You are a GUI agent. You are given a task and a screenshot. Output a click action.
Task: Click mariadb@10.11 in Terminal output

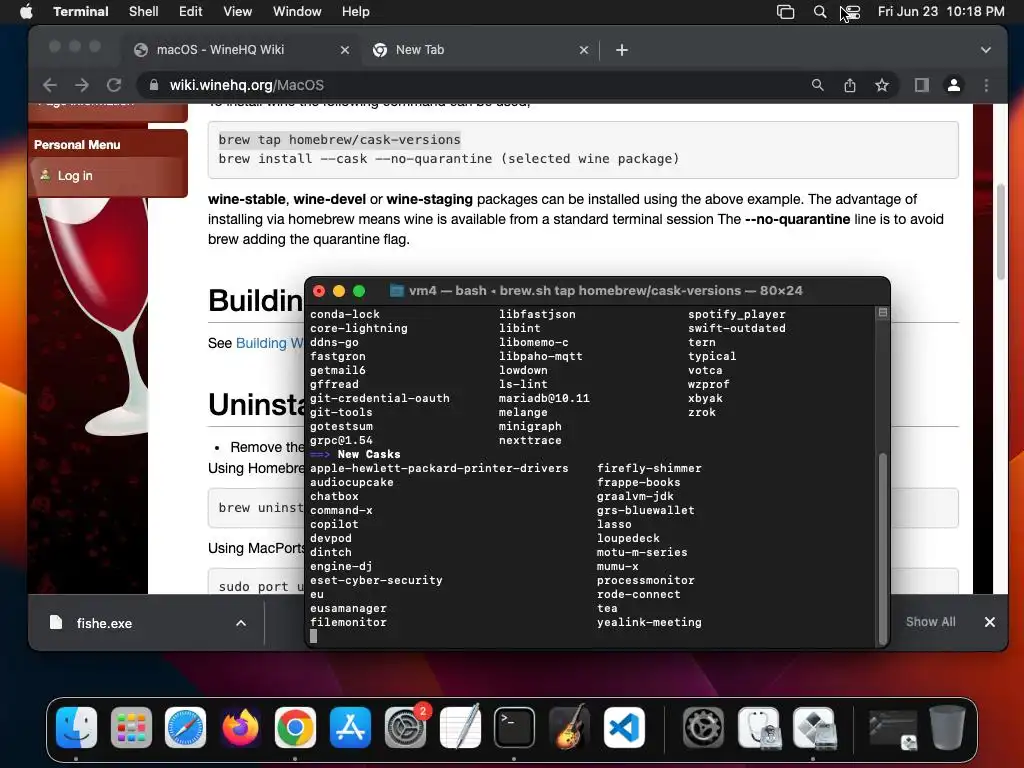coord(544,398)
